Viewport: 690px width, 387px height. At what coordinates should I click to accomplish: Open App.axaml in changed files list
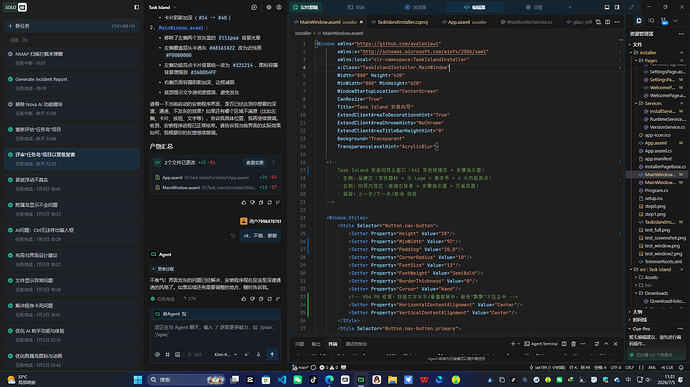tap(216, 177)
